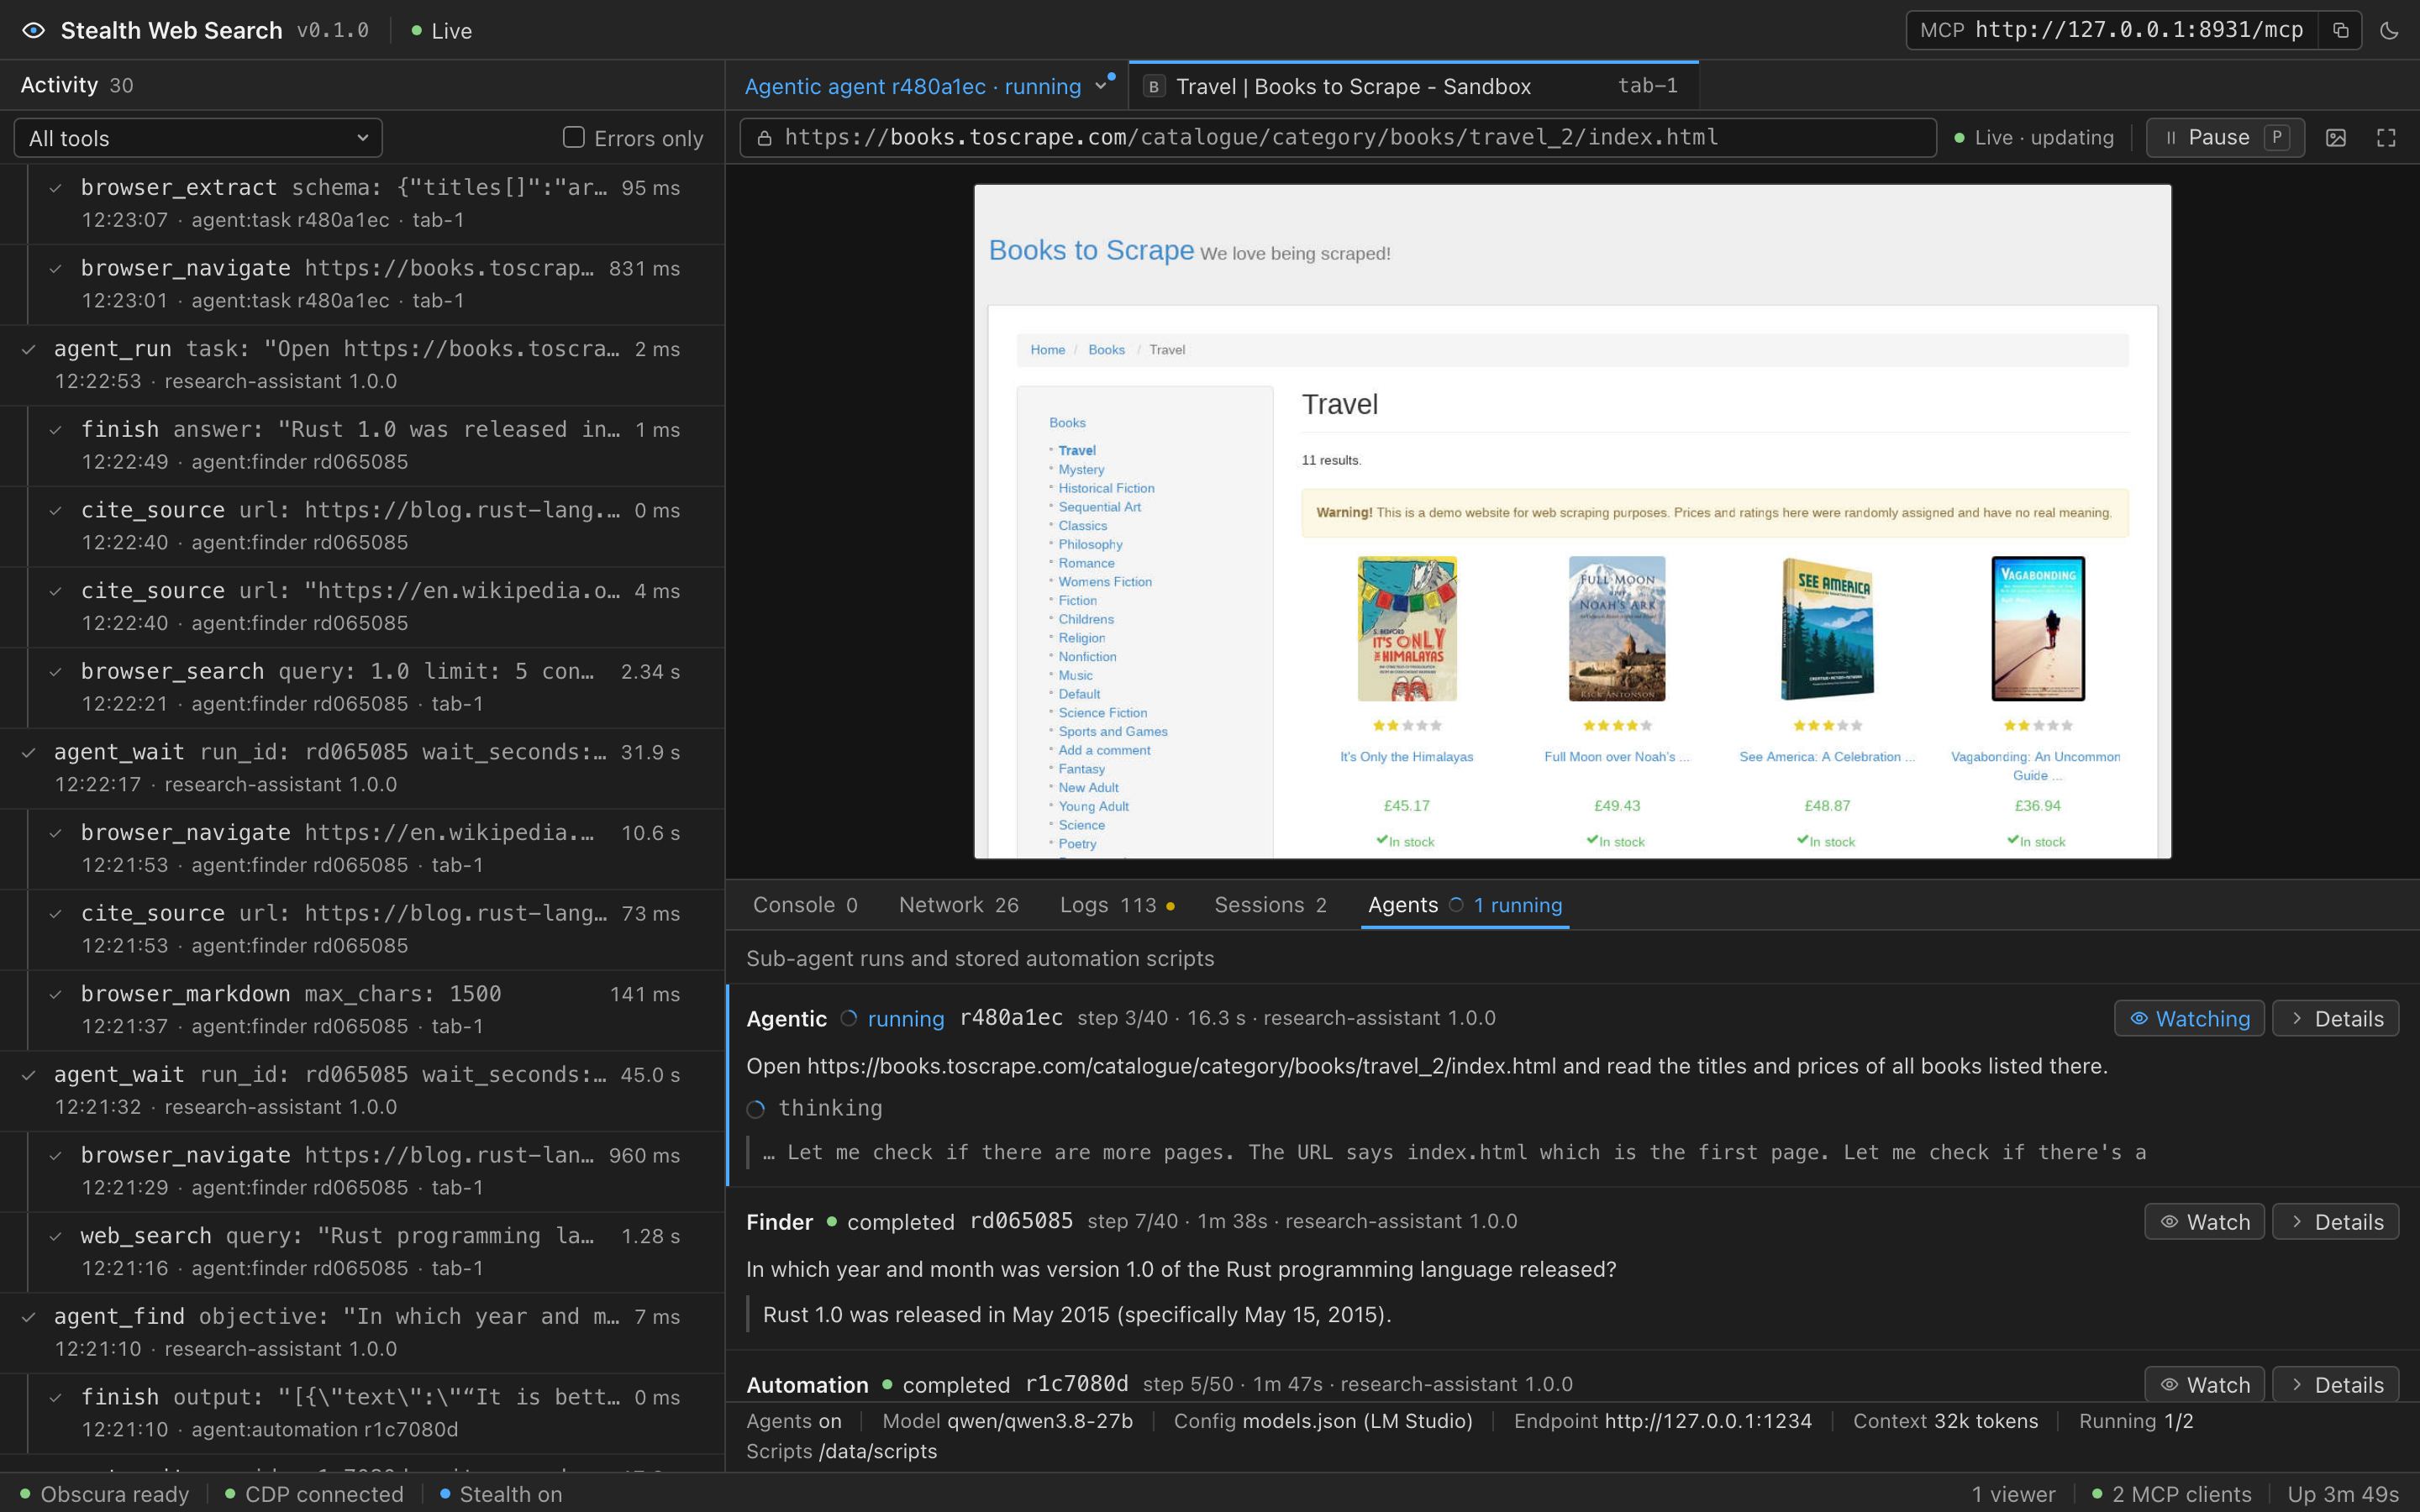The height and width of the screenshot is (1512, 2420).
Task: Select the agent_find objective entry
Action: 362,1332
